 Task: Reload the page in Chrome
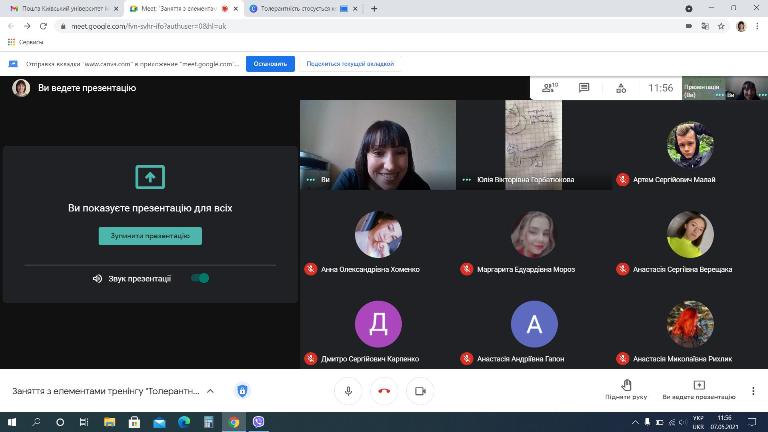coord(43,26)
